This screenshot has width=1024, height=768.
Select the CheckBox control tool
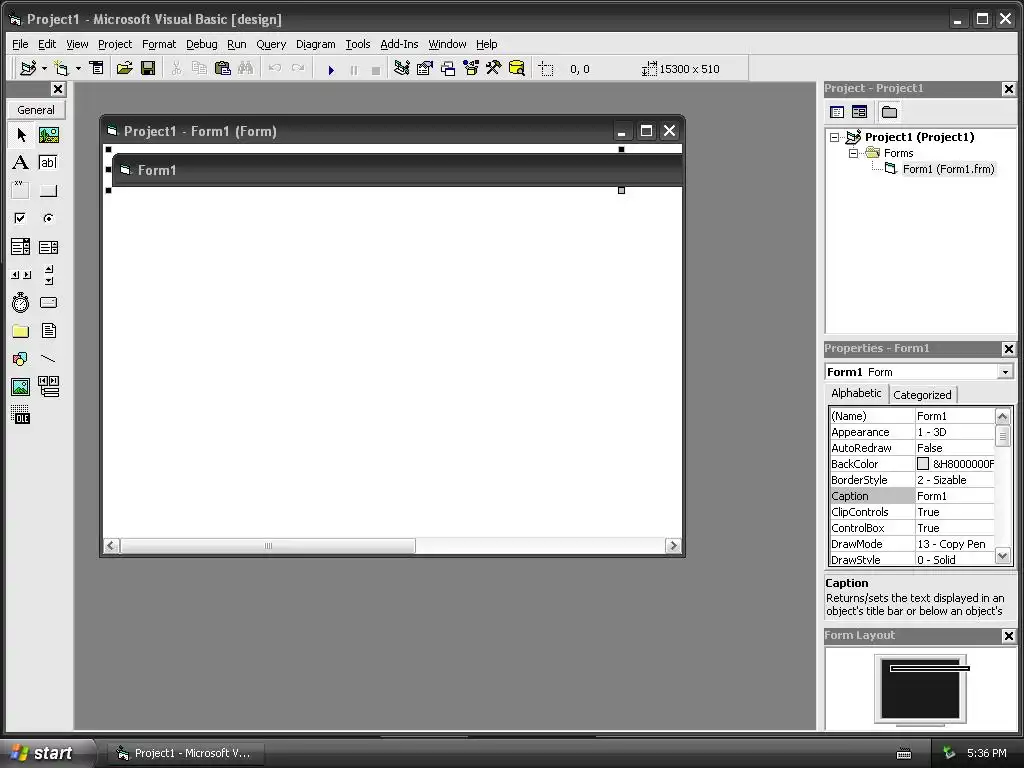[x=21, y=218]
